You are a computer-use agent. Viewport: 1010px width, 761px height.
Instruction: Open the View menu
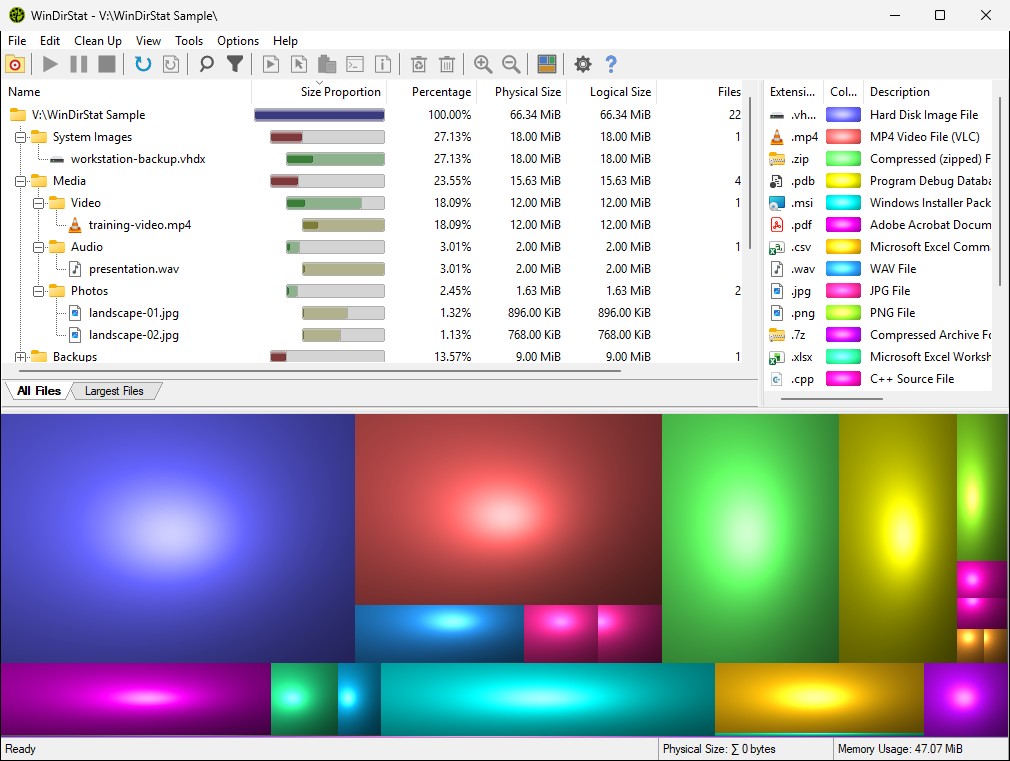pos(148,41)
